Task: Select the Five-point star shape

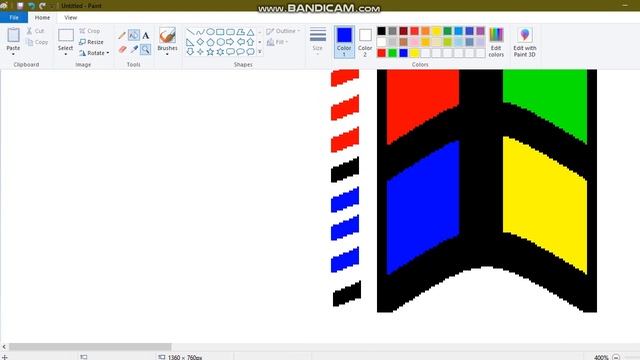Action: click(x=210, y=52)
